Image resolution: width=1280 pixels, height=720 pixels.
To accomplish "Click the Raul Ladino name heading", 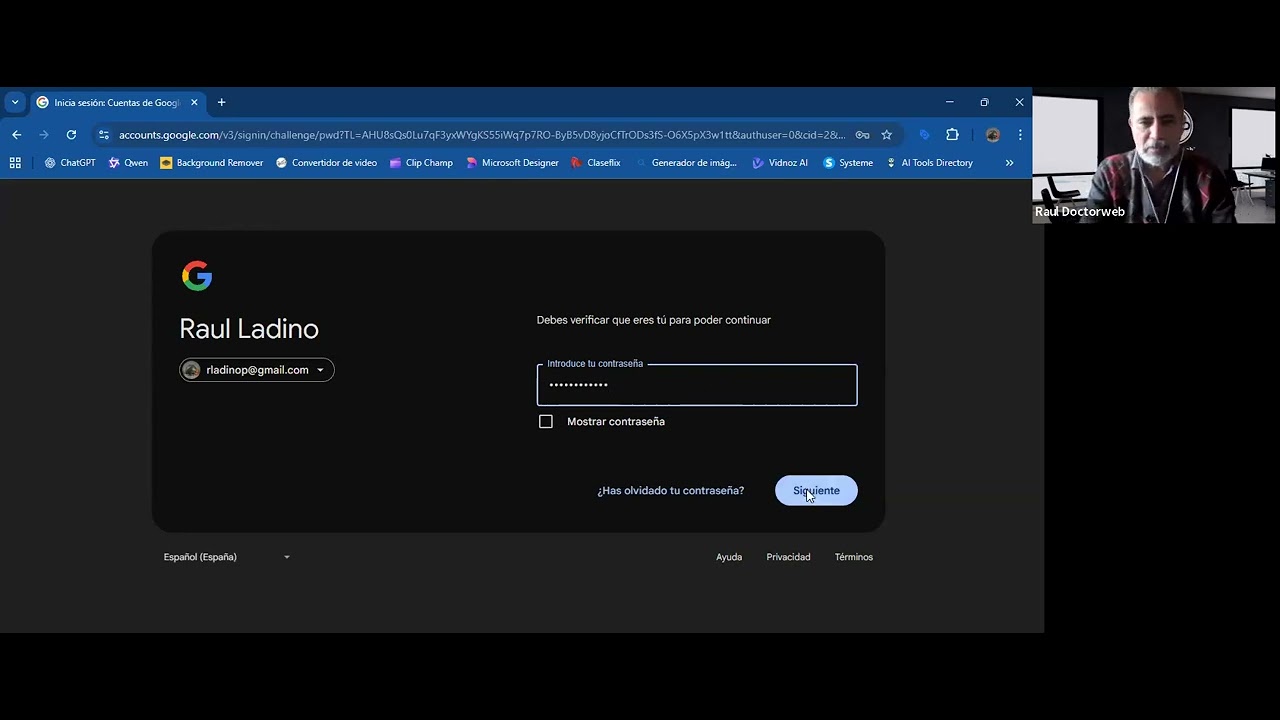I will pyautogui.click(x=249, y=329).
